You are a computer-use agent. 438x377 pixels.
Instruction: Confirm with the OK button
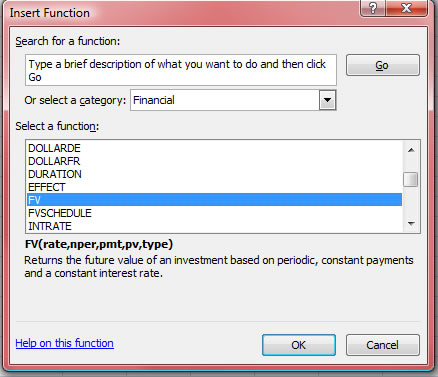coord(298,345)
